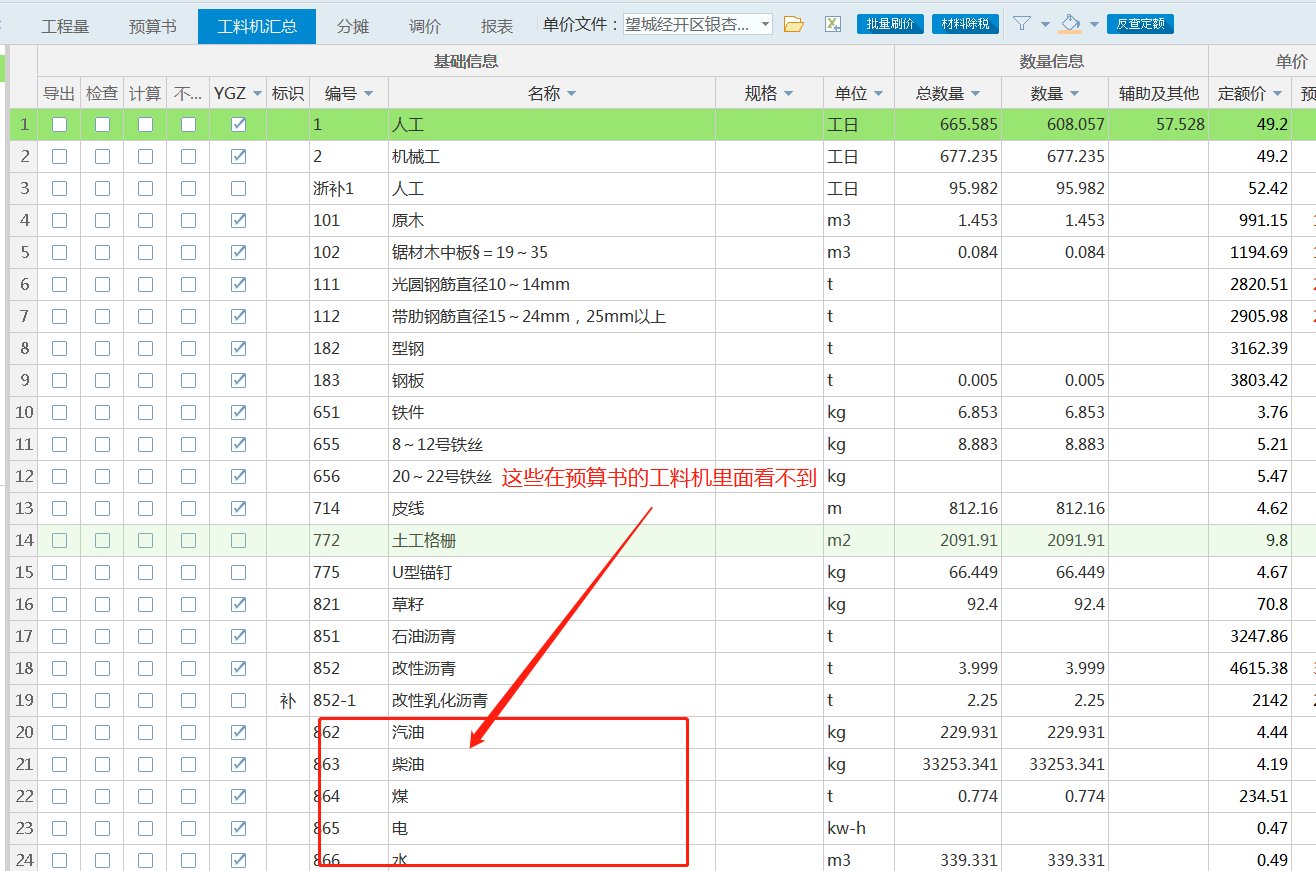Select row number 13 header

tap(24, 509)
